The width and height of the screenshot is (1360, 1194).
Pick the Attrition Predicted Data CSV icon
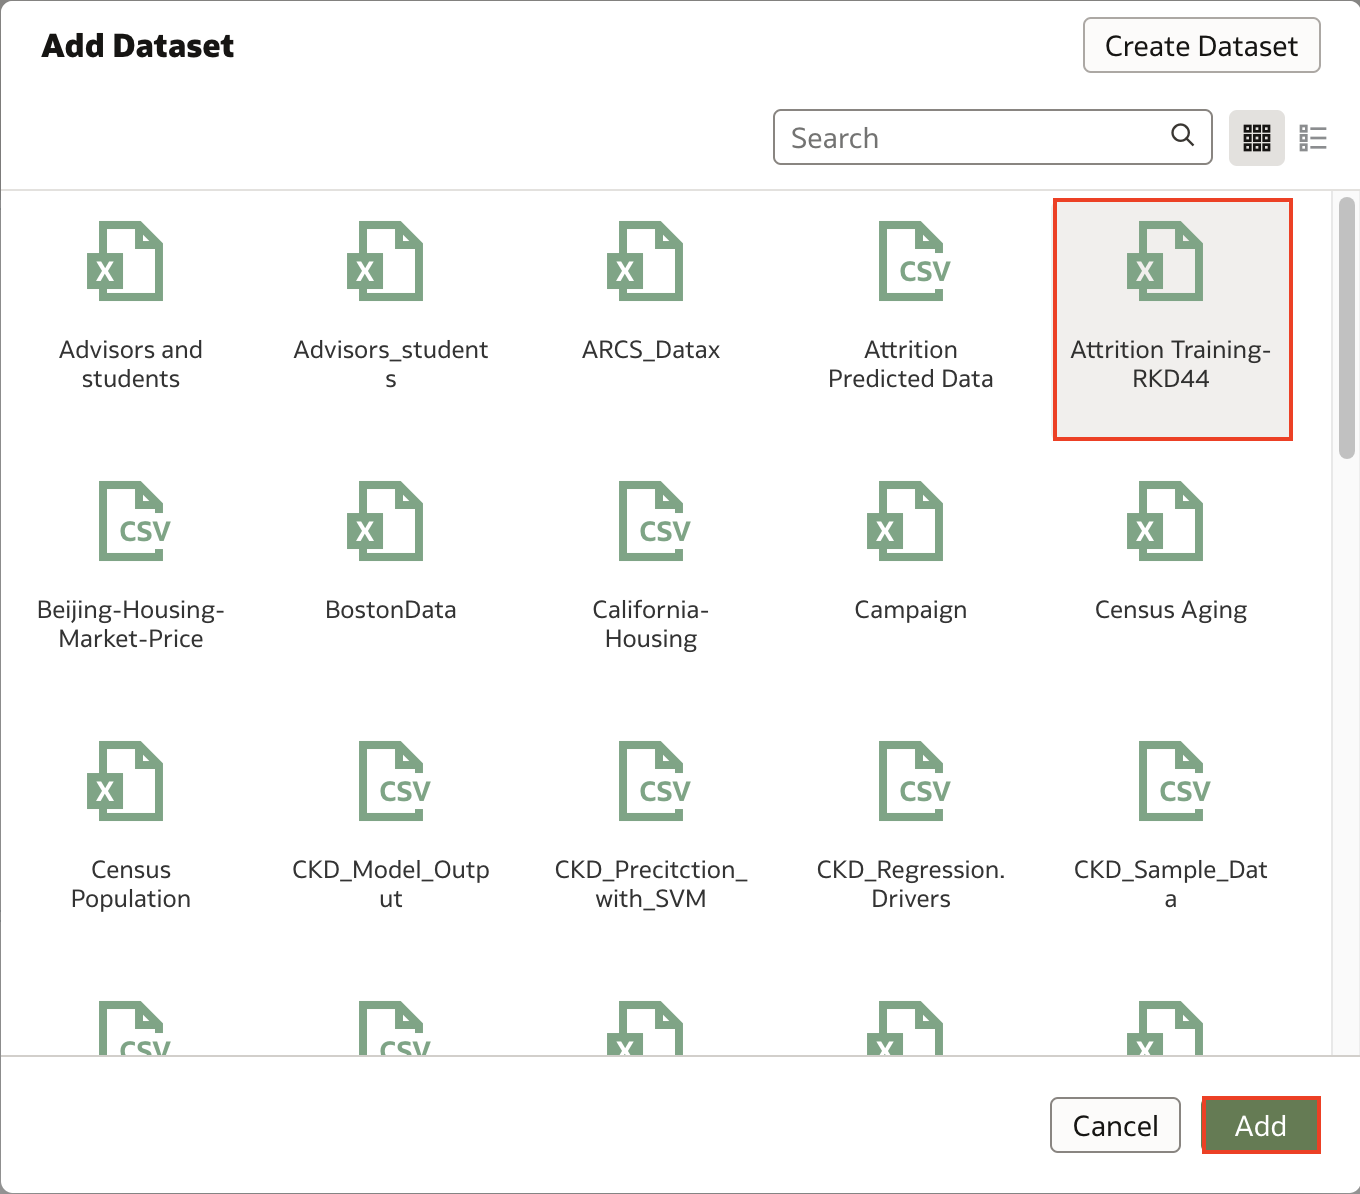(911, 262)
